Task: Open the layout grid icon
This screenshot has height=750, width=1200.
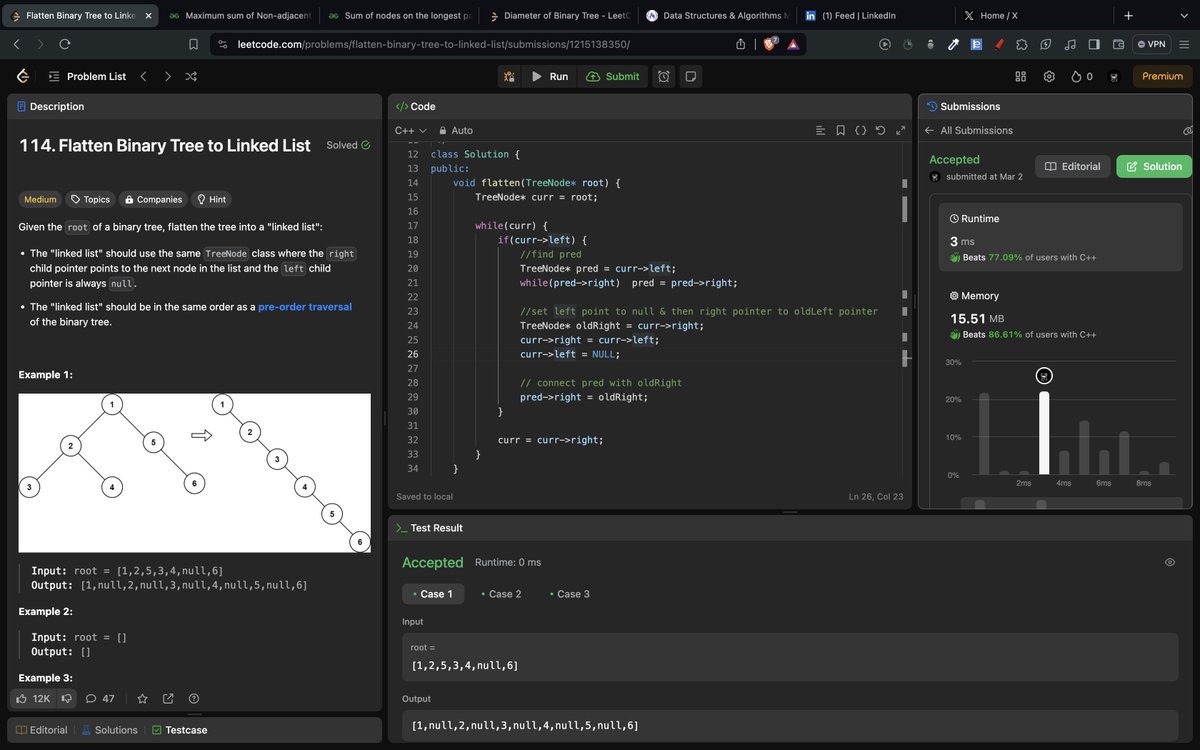Action: [x=1021, y=76]
